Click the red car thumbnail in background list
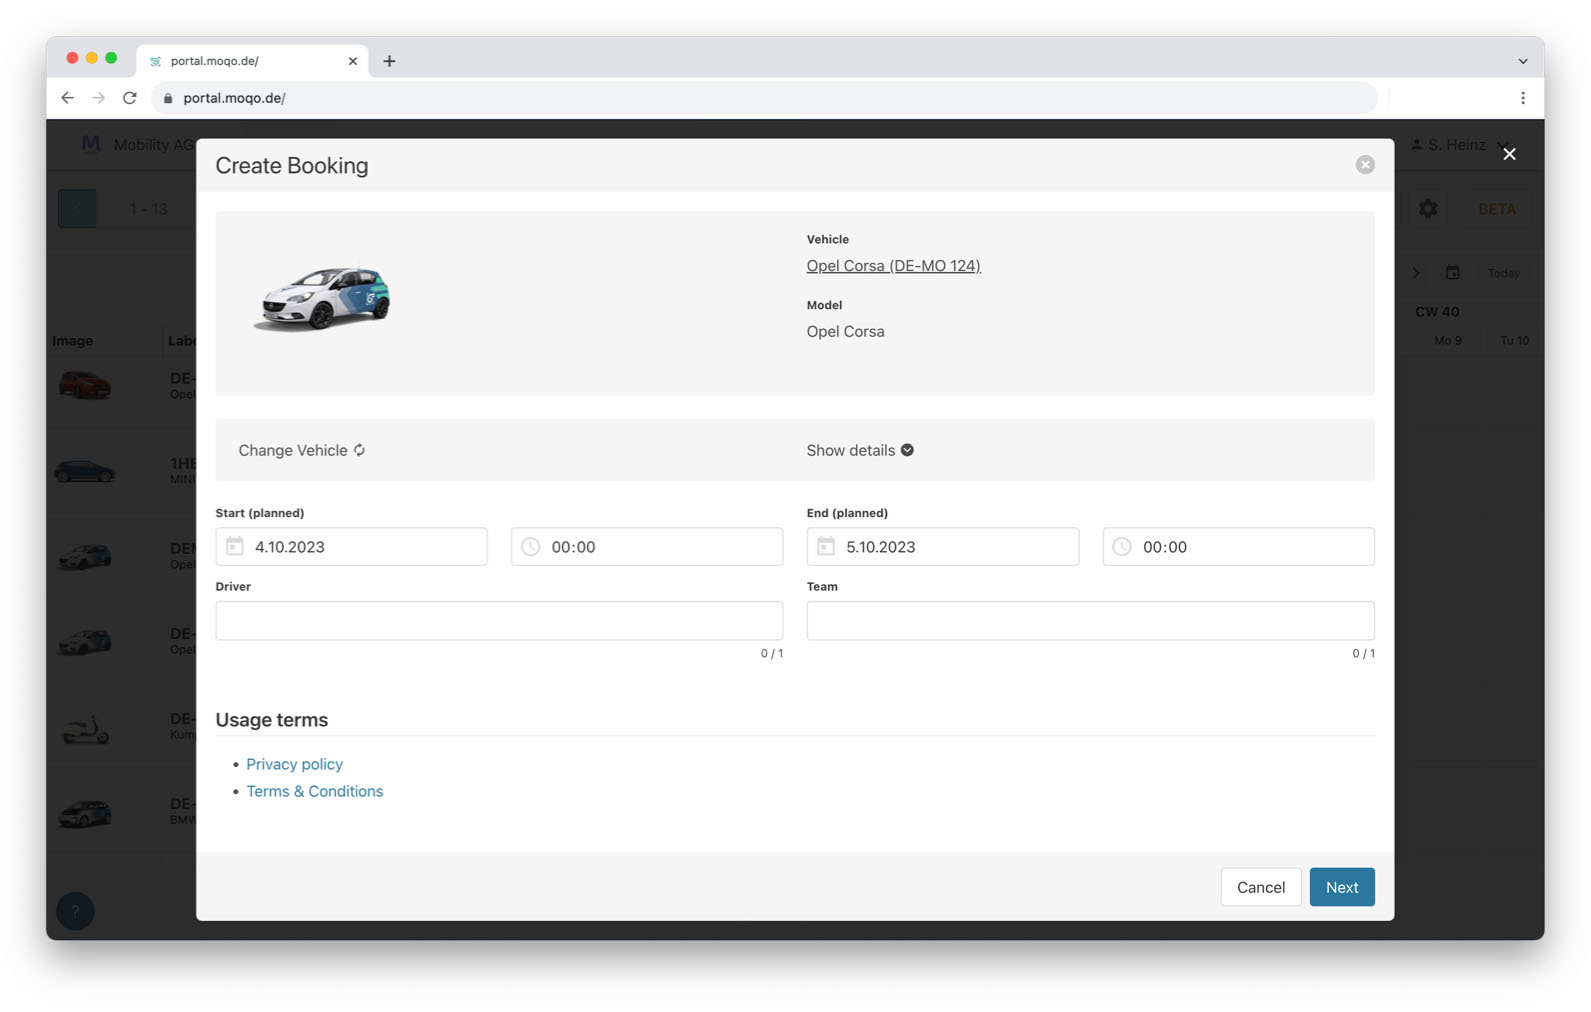Screen dimensions: 1591x1012 pos(85,385)
